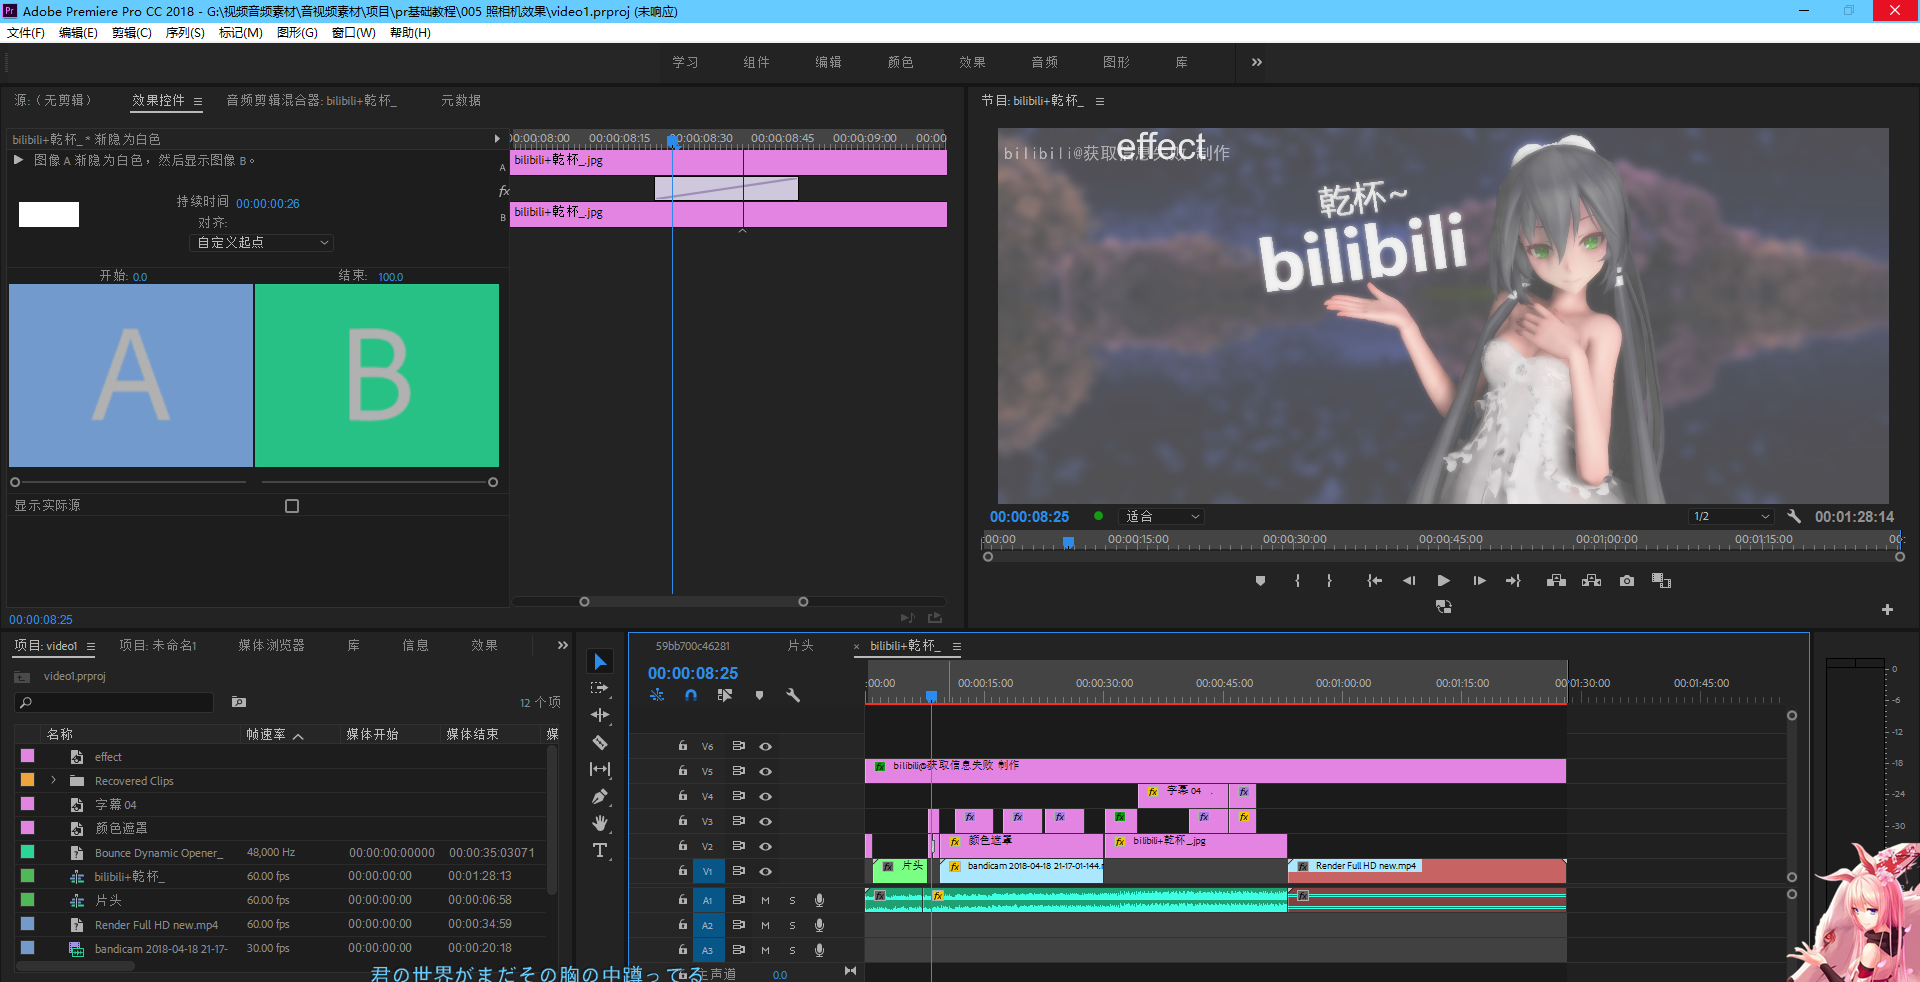
Task: Go to Out point in Program monitor
Action: [1513, 581]
